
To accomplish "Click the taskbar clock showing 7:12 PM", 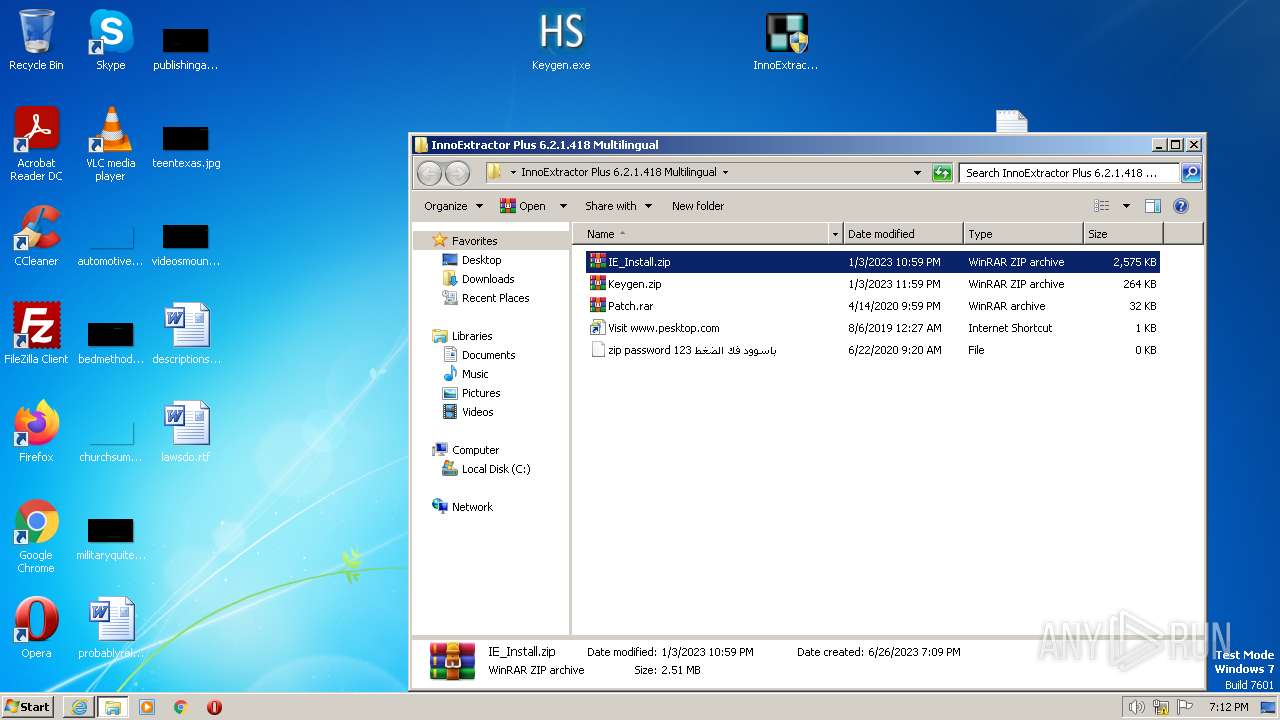I will point(1228,707).
